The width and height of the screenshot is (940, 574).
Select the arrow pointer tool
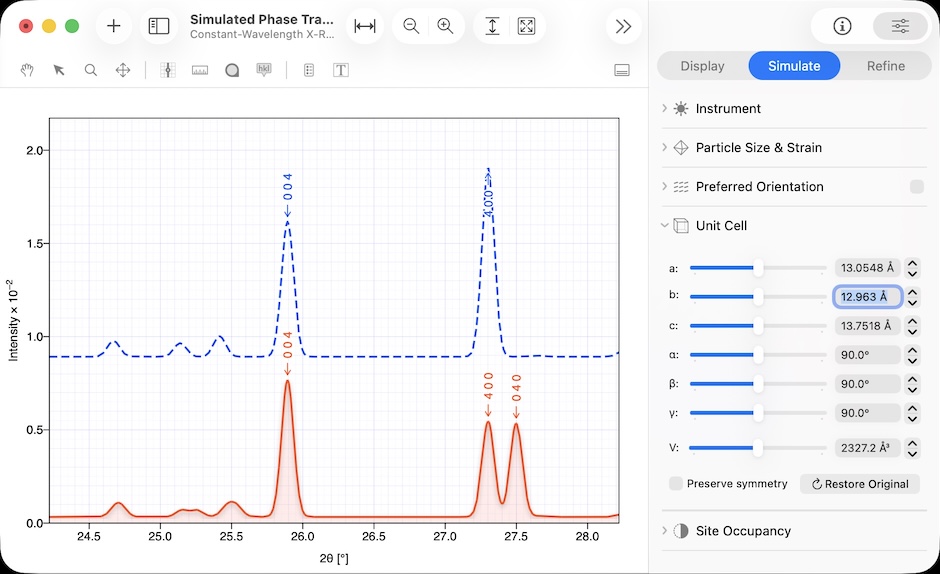[x=59, y=70]
